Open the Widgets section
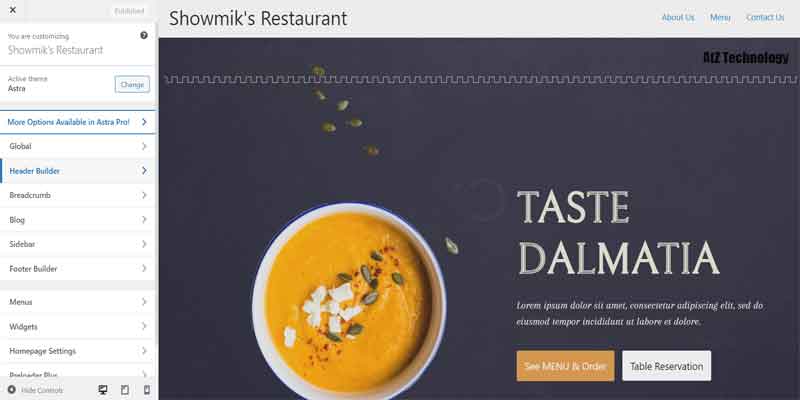The height and width of the screenshot is (400, 800). (x=78, y=327)
